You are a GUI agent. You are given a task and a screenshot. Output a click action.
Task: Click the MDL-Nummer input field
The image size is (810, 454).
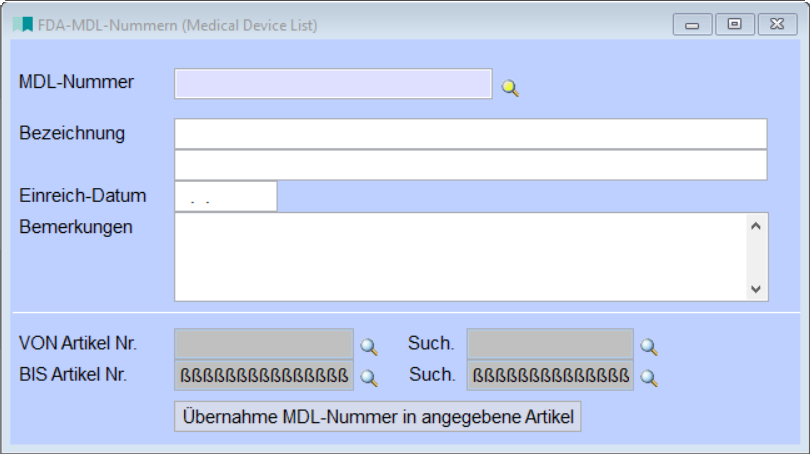click(333, 84)
